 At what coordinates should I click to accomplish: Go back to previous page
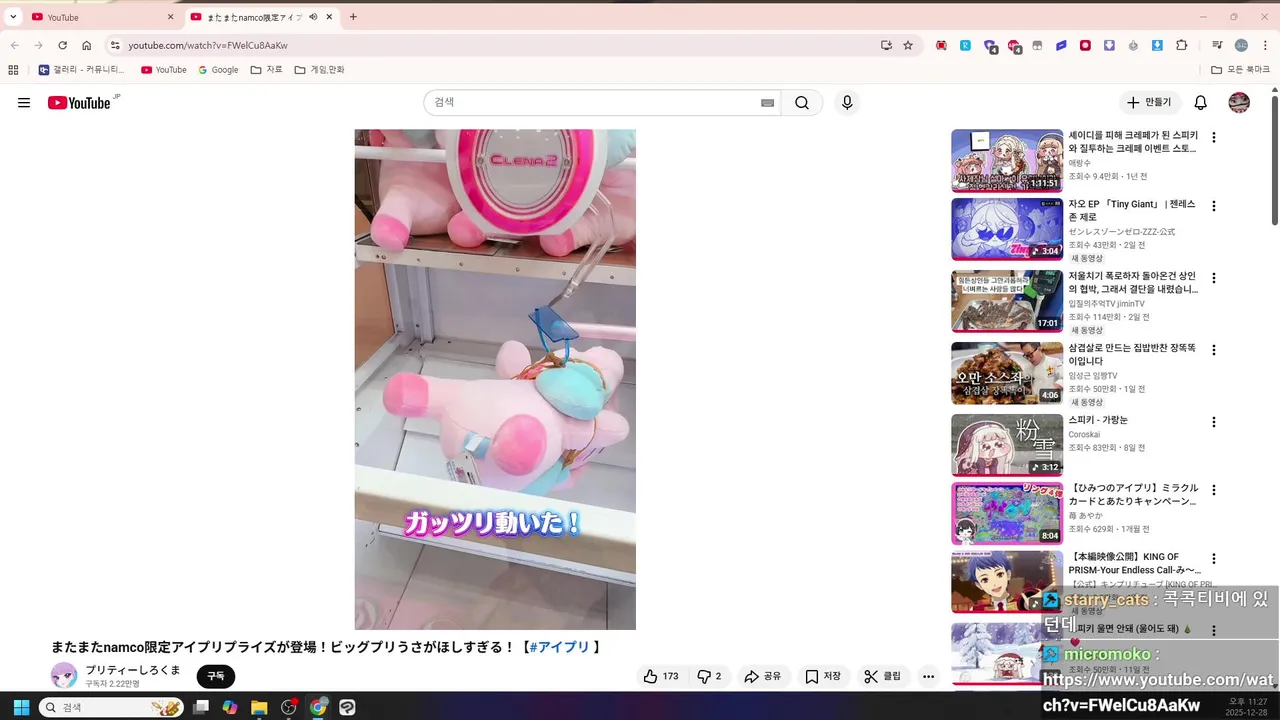[x=14, y=45]
